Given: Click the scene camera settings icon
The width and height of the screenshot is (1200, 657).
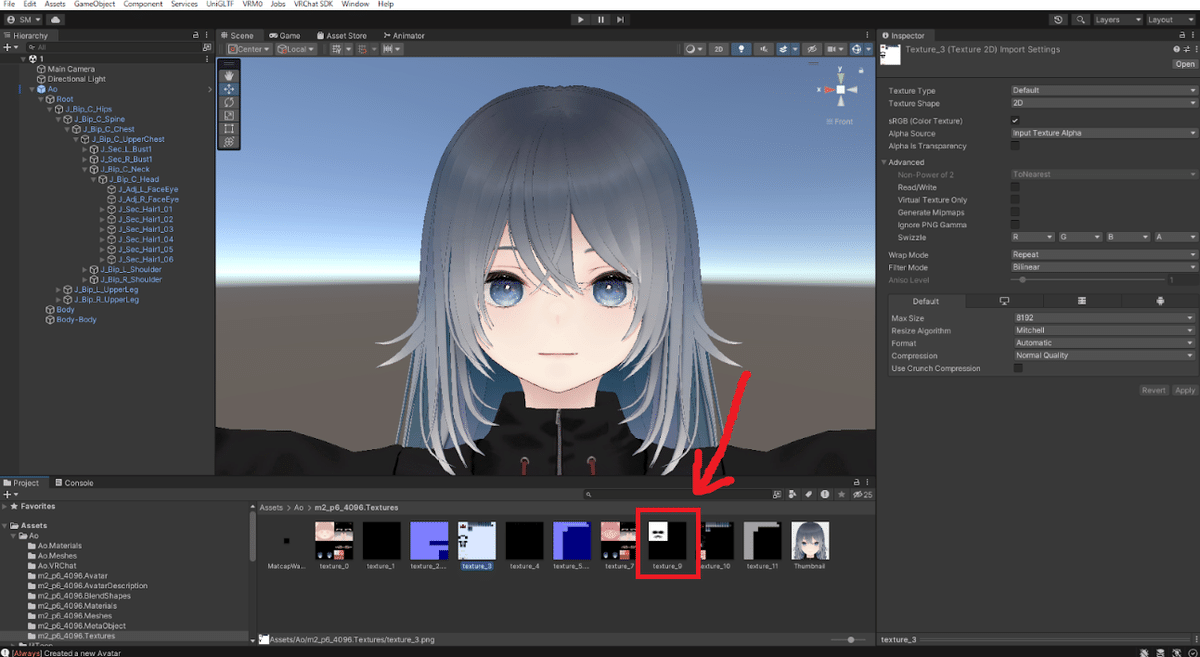Looking at the screenshot, I should [x=835, y=49].
